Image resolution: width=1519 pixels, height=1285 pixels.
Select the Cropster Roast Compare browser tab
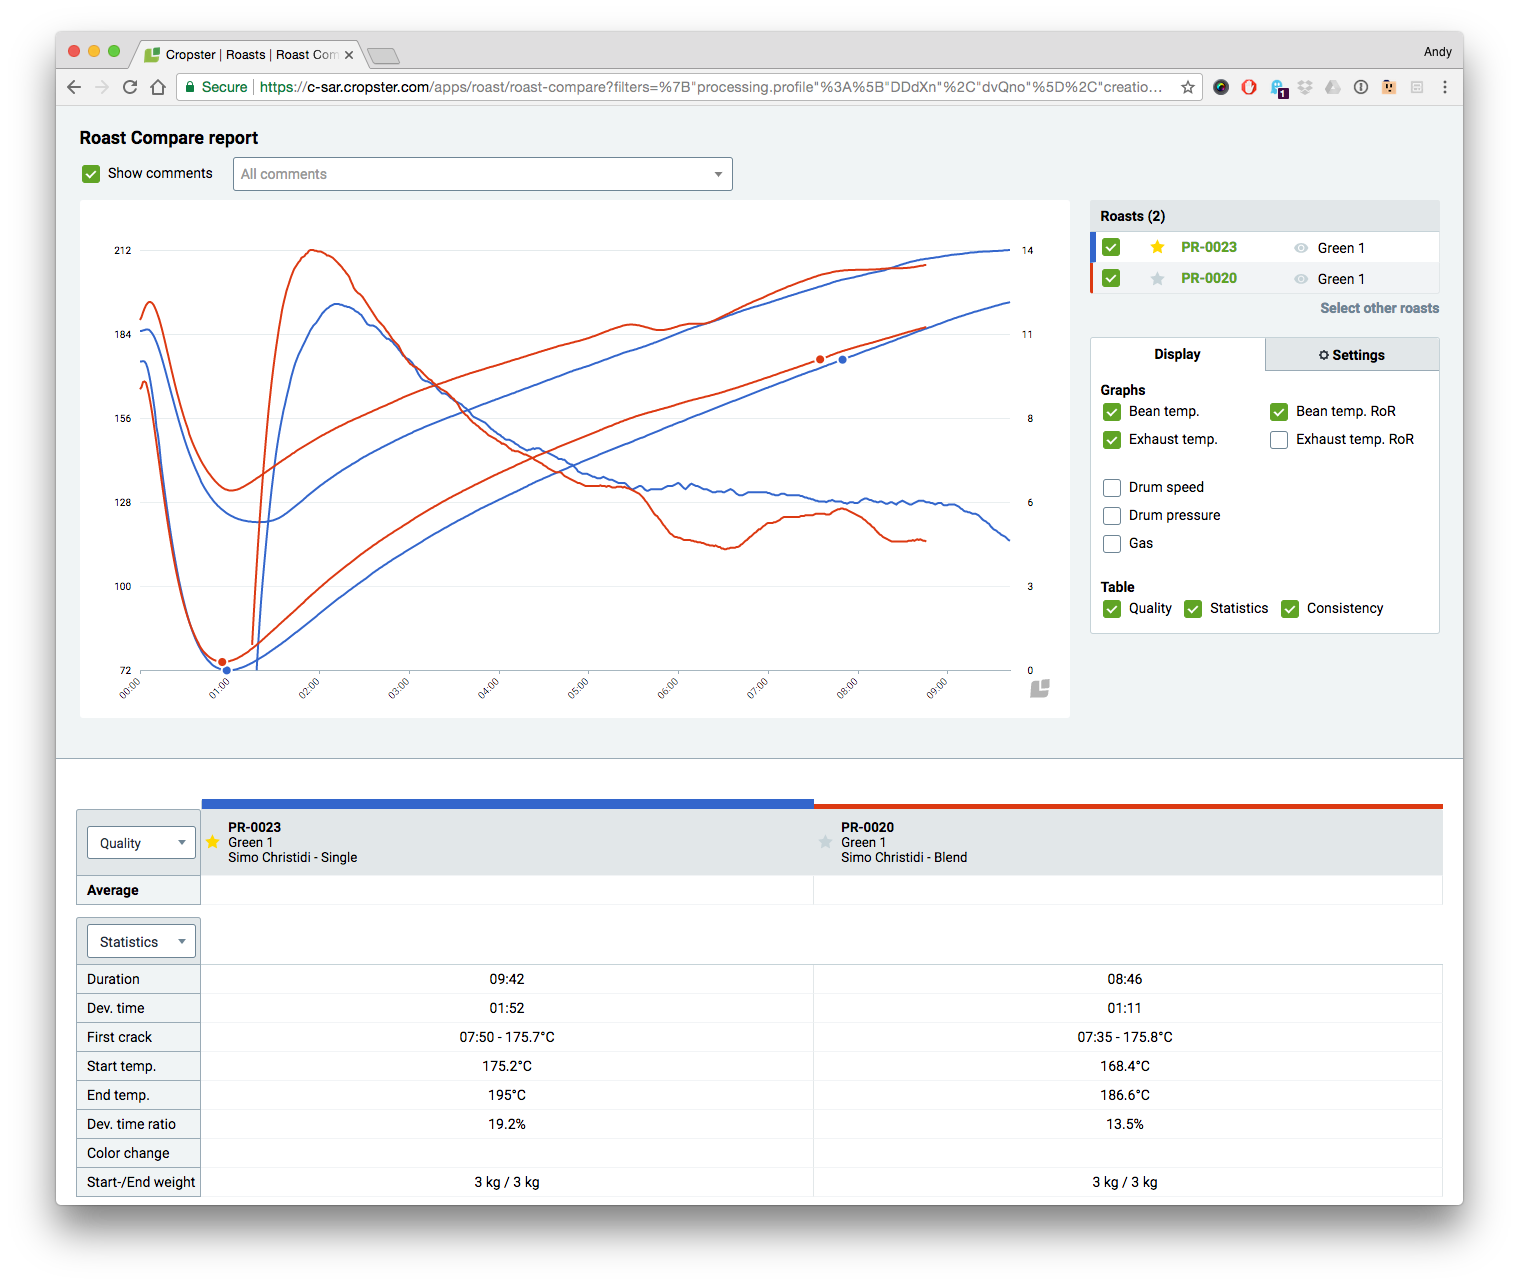click(x=250, y=55)
